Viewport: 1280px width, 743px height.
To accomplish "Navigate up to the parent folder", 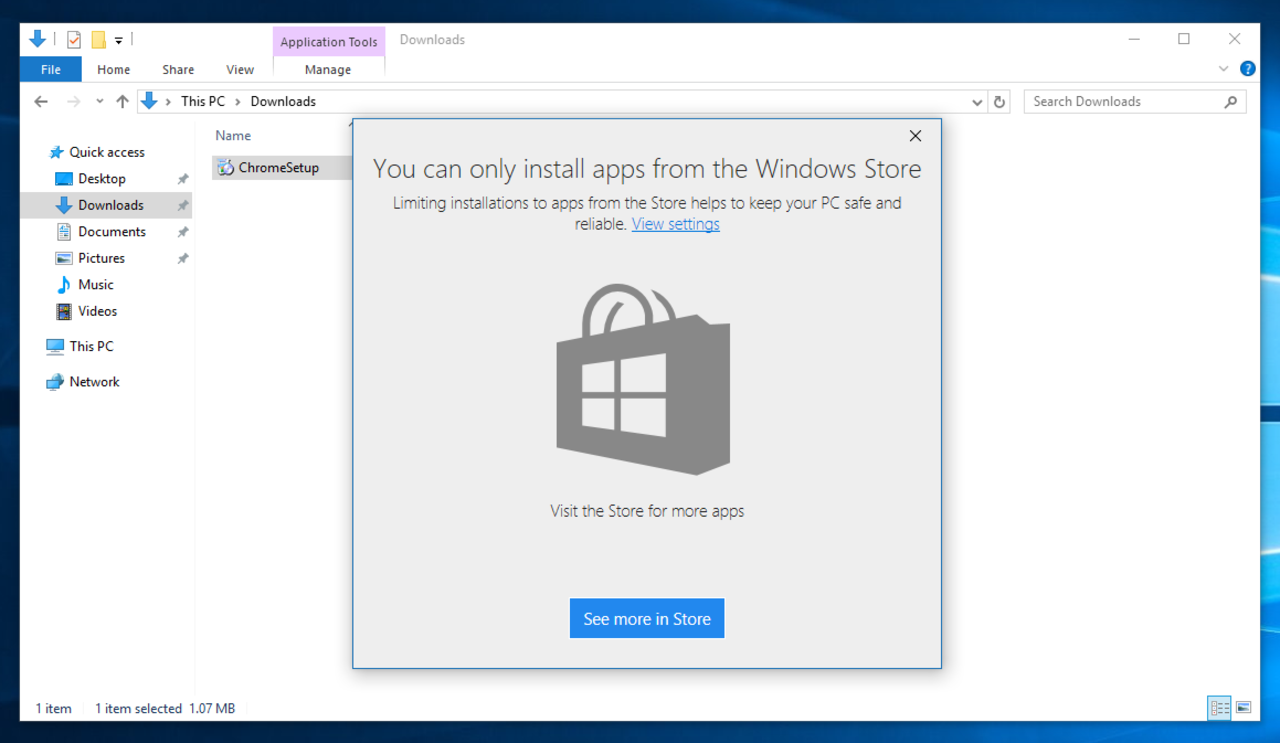I will pyautogui.click(x=121, y=101).
